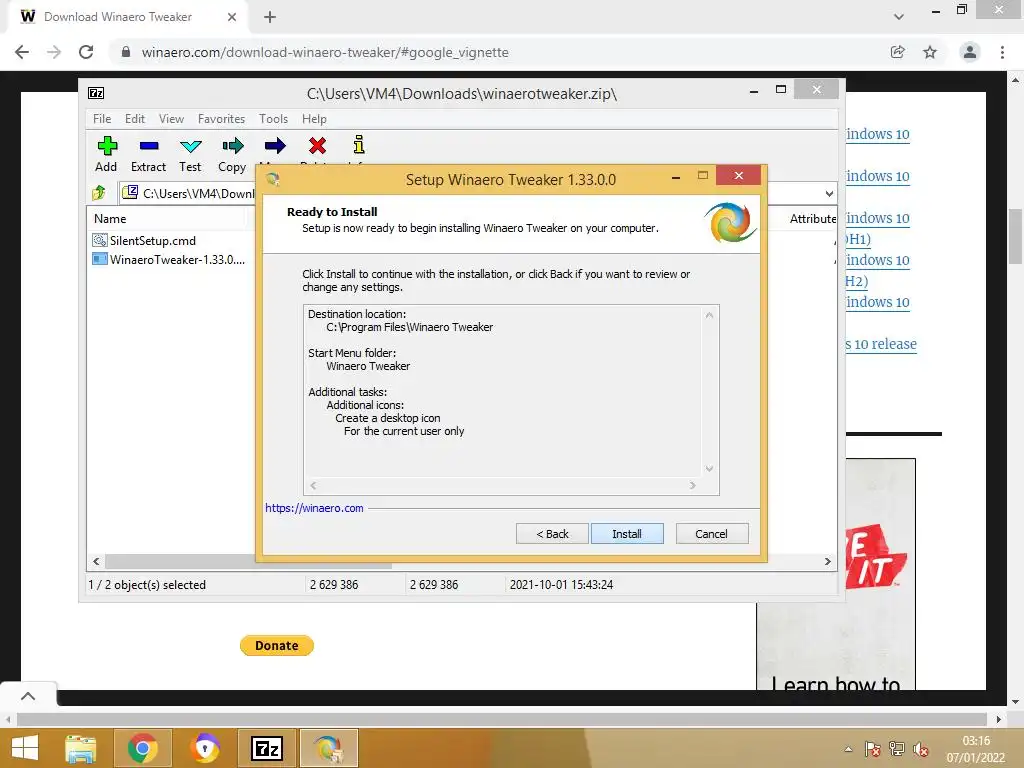Click the 7-Zip Copy toolbar icon
The width and height of the screenshot is (1024, 768).
pyautogui.click(x=232, y=146)
